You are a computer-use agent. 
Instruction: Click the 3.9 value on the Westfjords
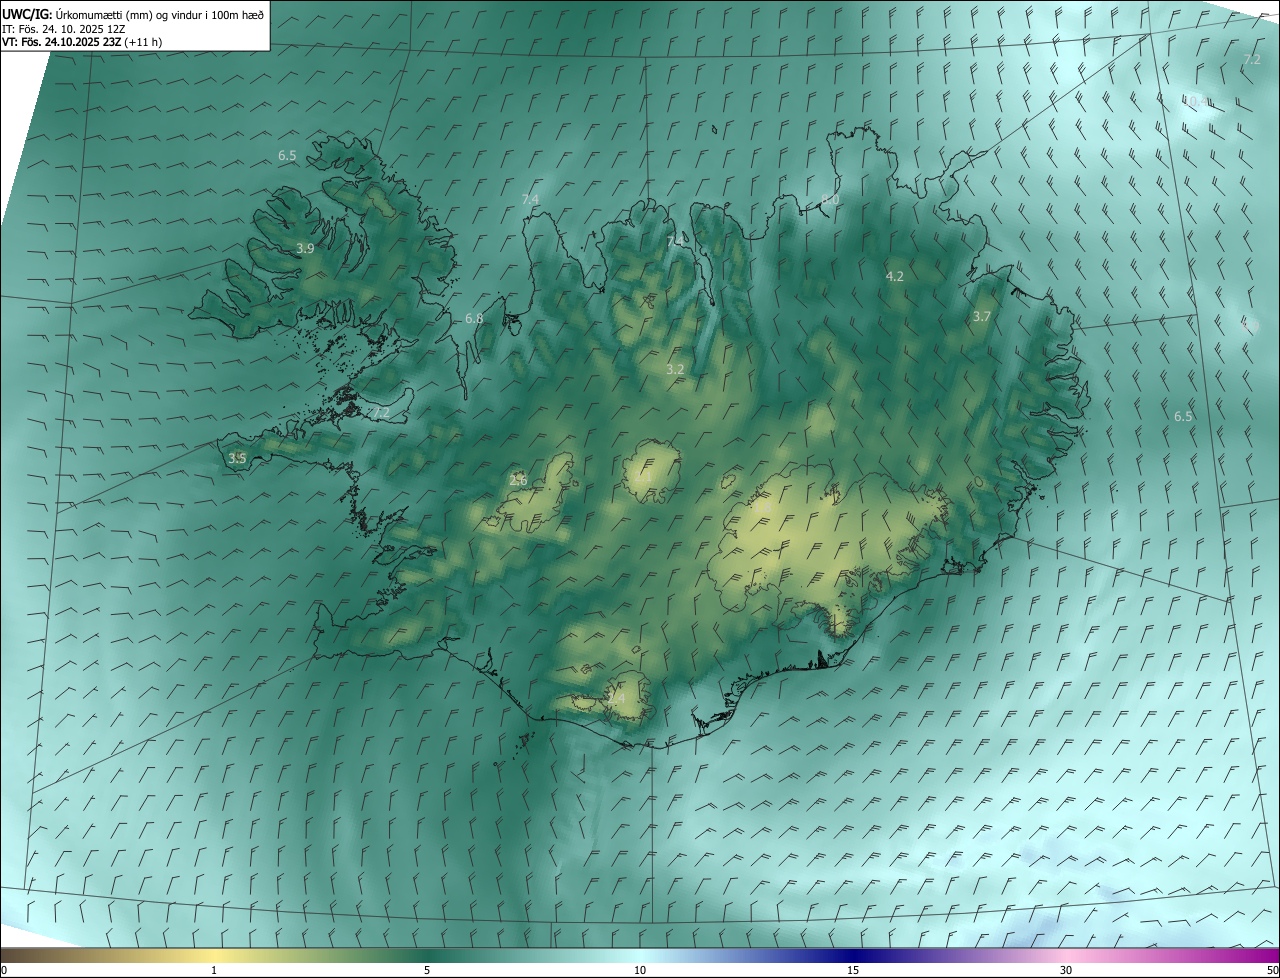(x=305, y=248)
